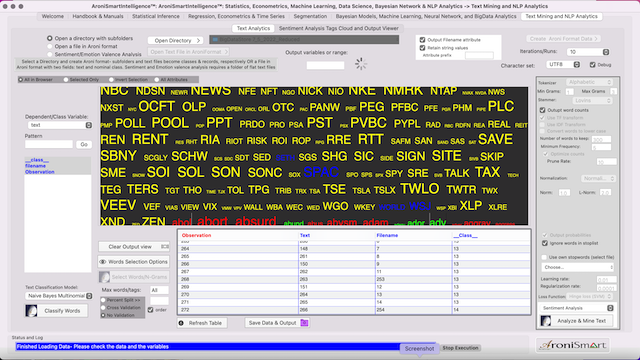The width and height of the screenshot is (640, 360).
Task: Open the Dependent/Class Variable dropdown
Action: [60, 125]
